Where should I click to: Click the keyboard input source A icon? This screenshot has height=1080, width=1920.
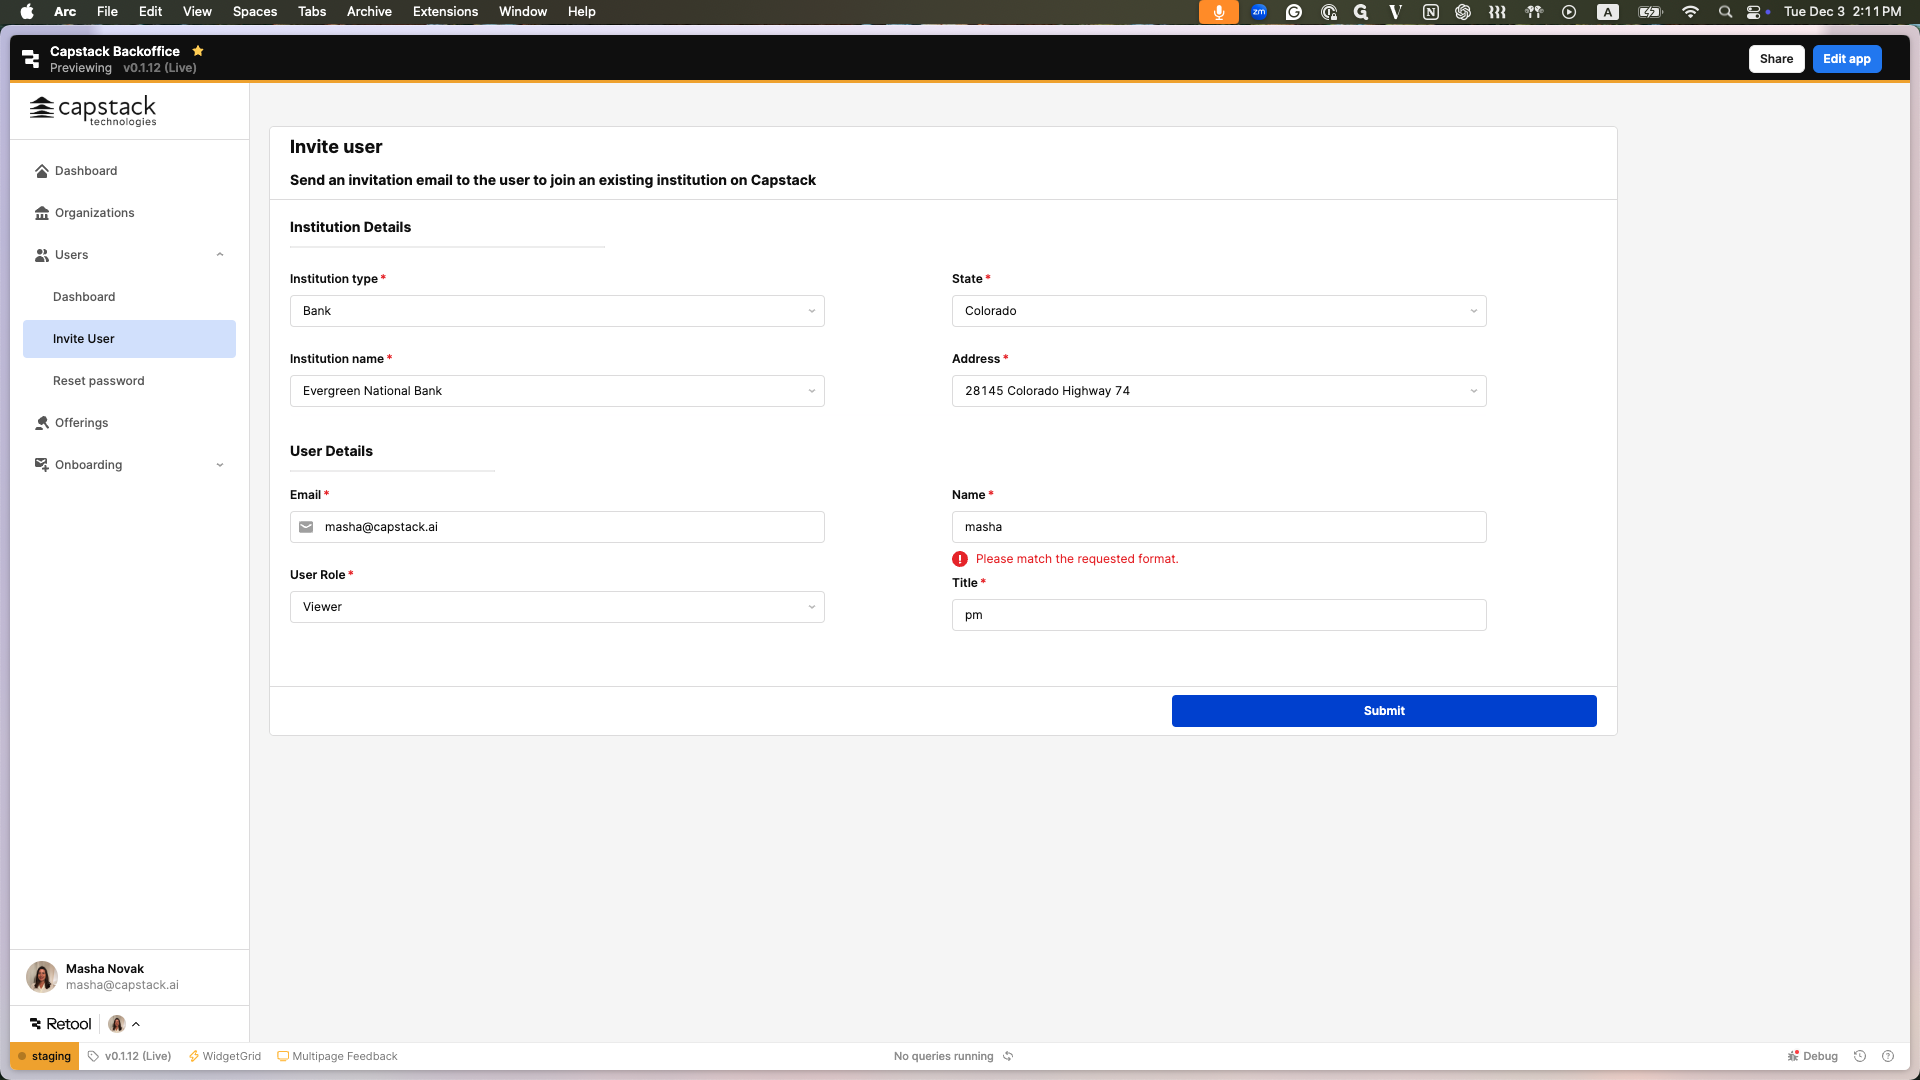pos(1607,12)
